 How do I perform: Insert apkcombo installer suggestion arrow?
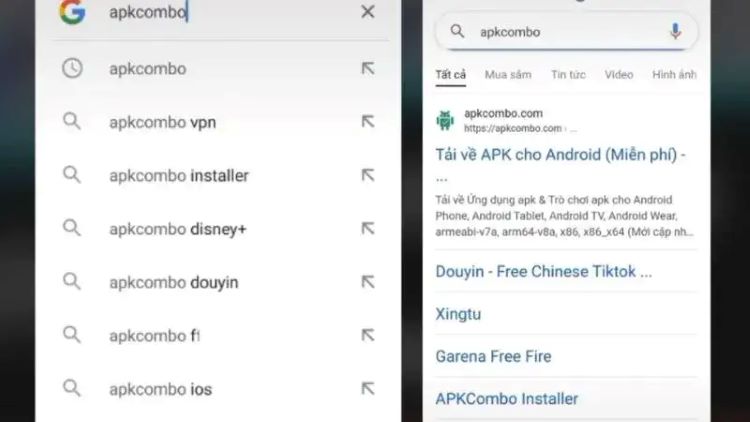(x=367, y=175)
